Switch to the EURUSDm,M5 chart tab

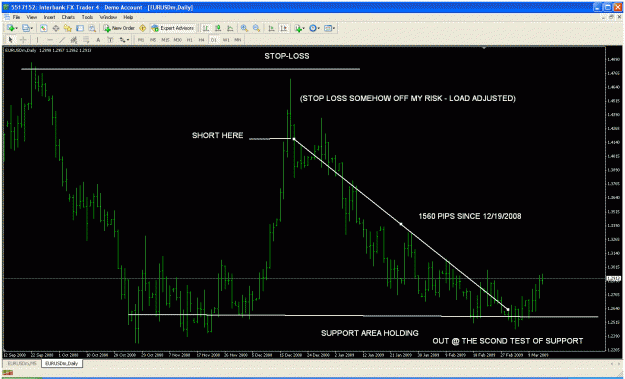pos(22,363)
